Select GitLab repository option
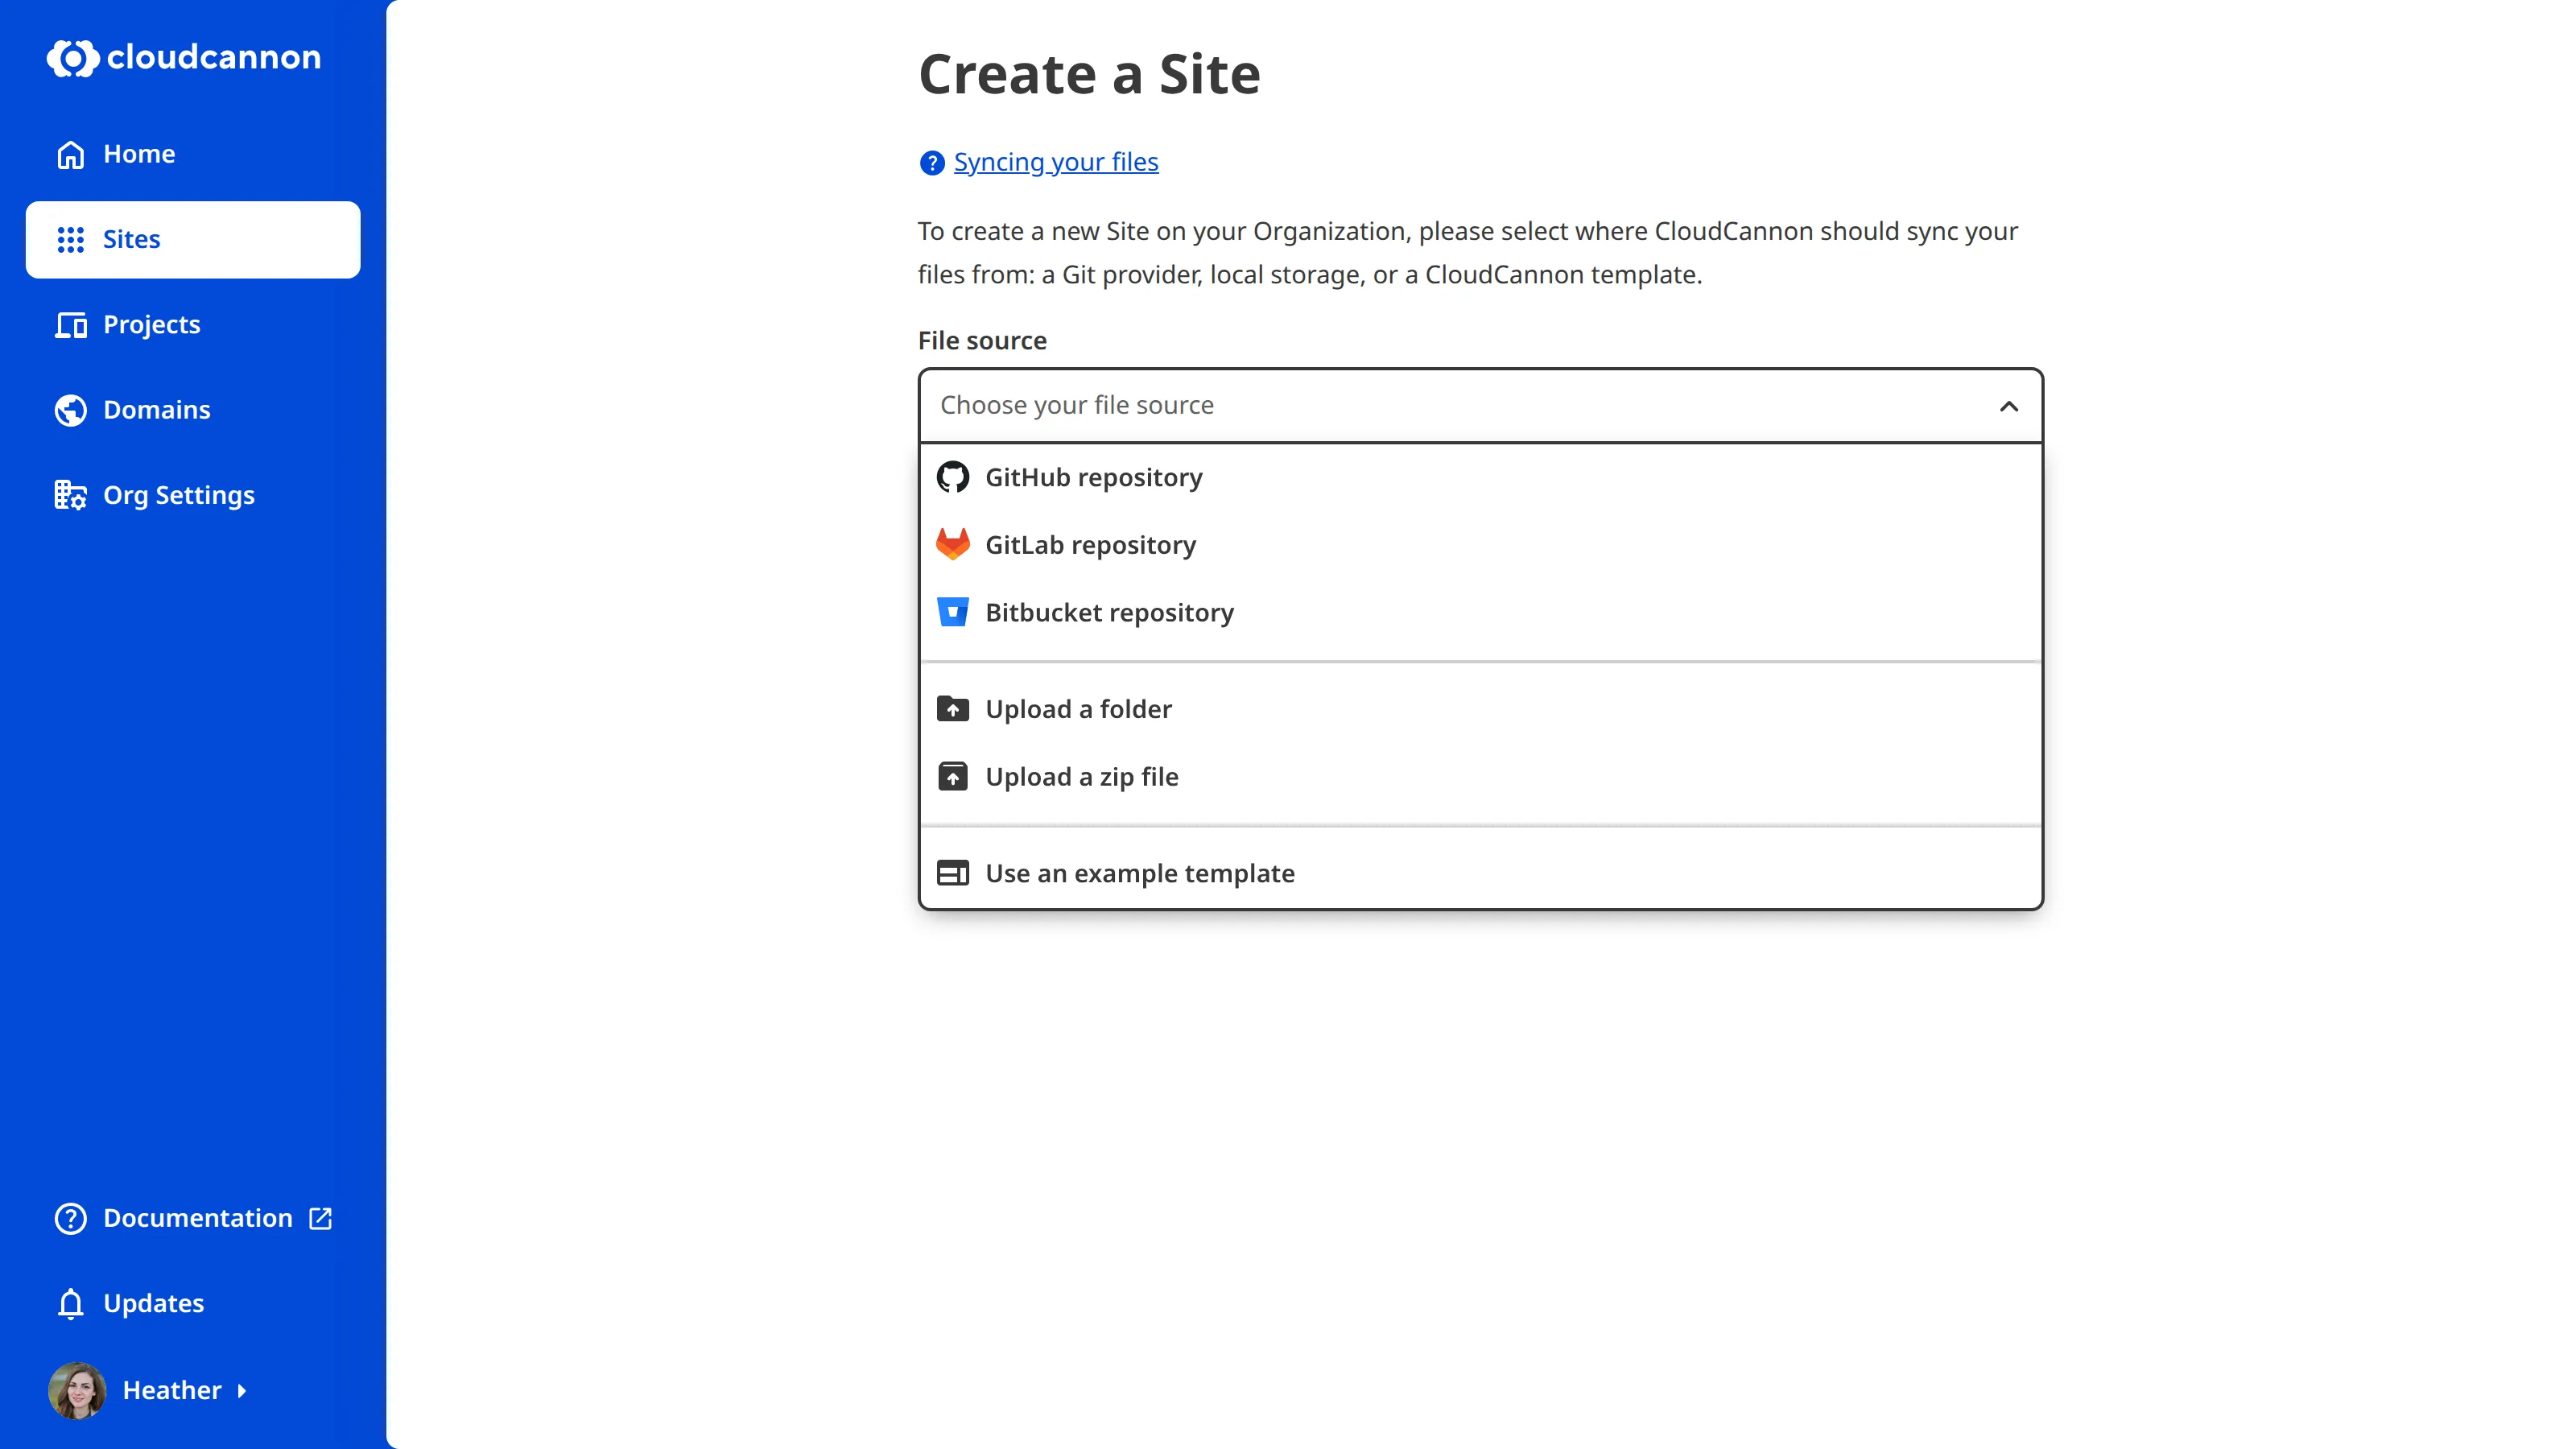2576x1449 pixels. [1480, 544]
